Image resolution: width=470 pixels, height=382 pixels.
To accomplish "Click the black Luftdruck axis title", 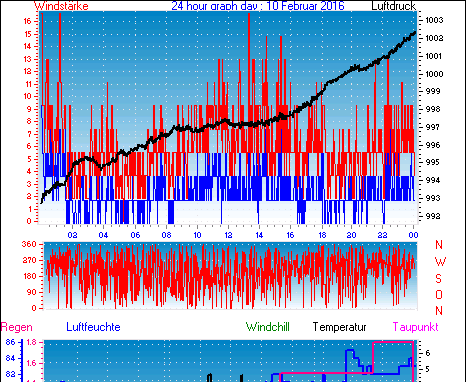I will [x=393, y=6].
